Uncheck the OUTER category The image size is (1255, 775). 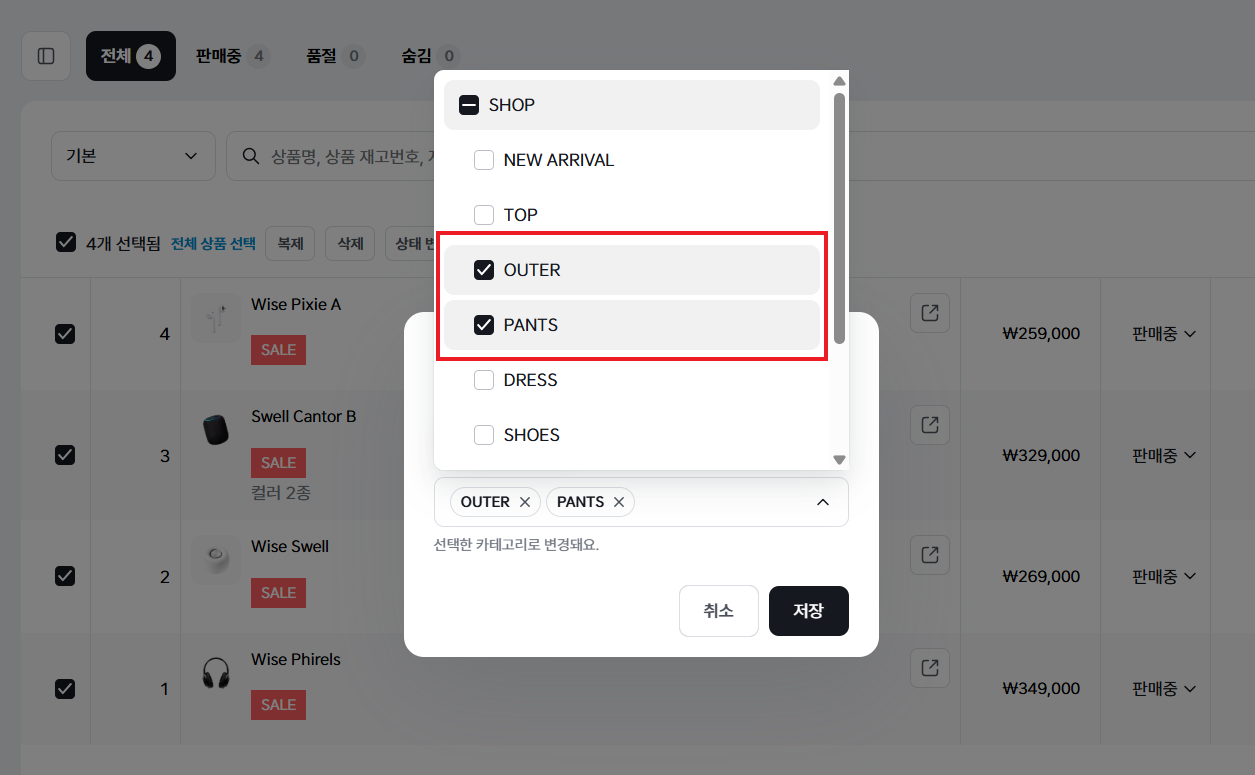coord(484,270)
